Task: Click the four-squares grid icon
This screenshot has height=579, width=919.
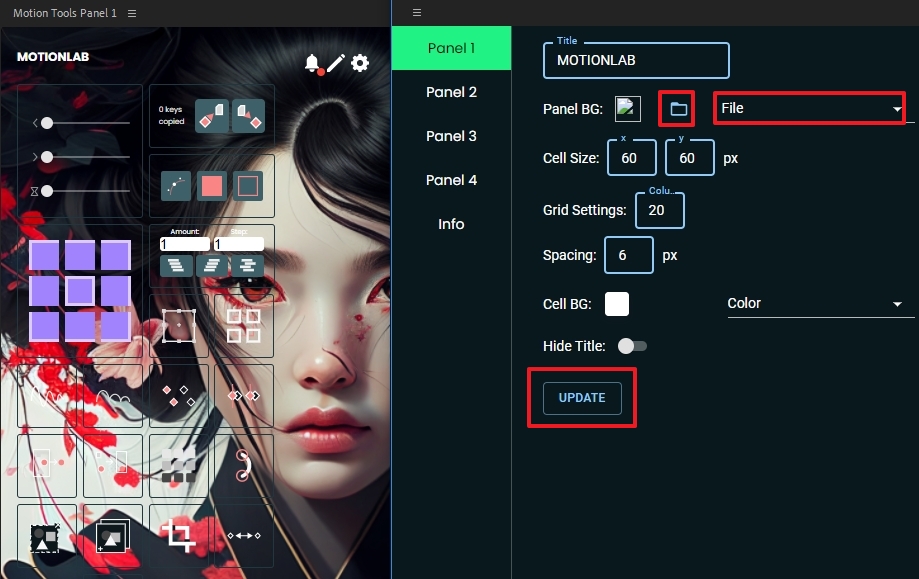Action: pyautogui.click(x=243, y=325)
